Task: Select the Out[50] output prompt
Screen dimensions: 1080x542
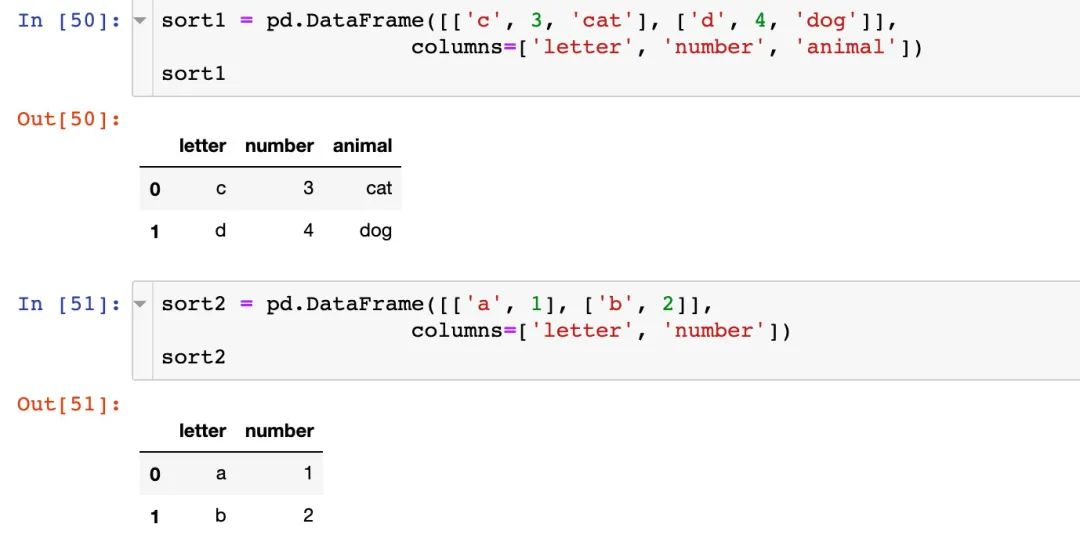Action: coord(69,119)
